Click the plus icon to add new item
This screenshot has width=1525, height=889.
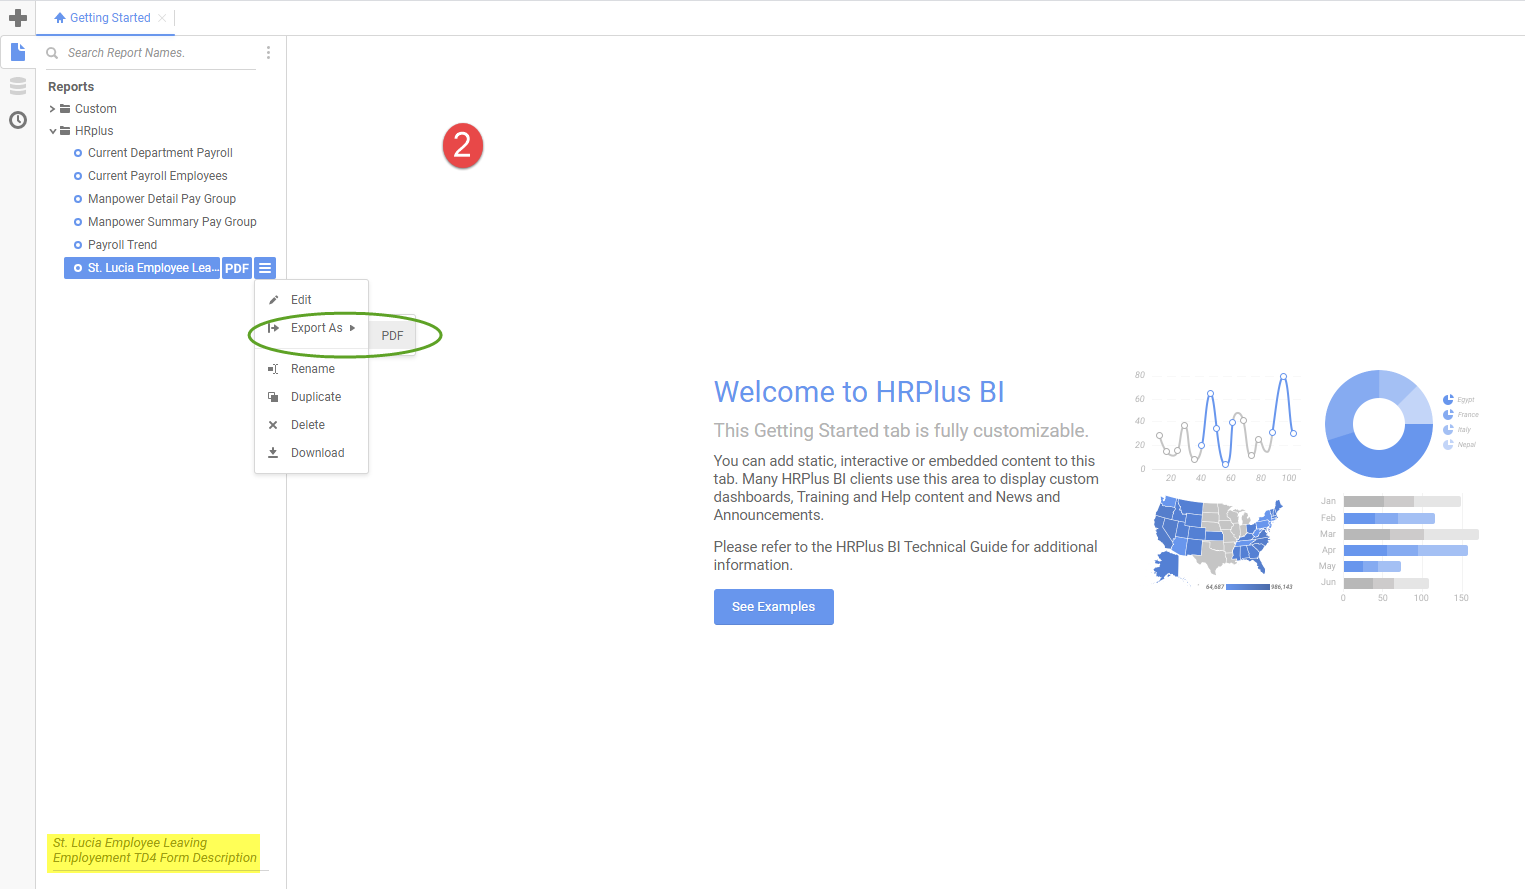(18, 18)
